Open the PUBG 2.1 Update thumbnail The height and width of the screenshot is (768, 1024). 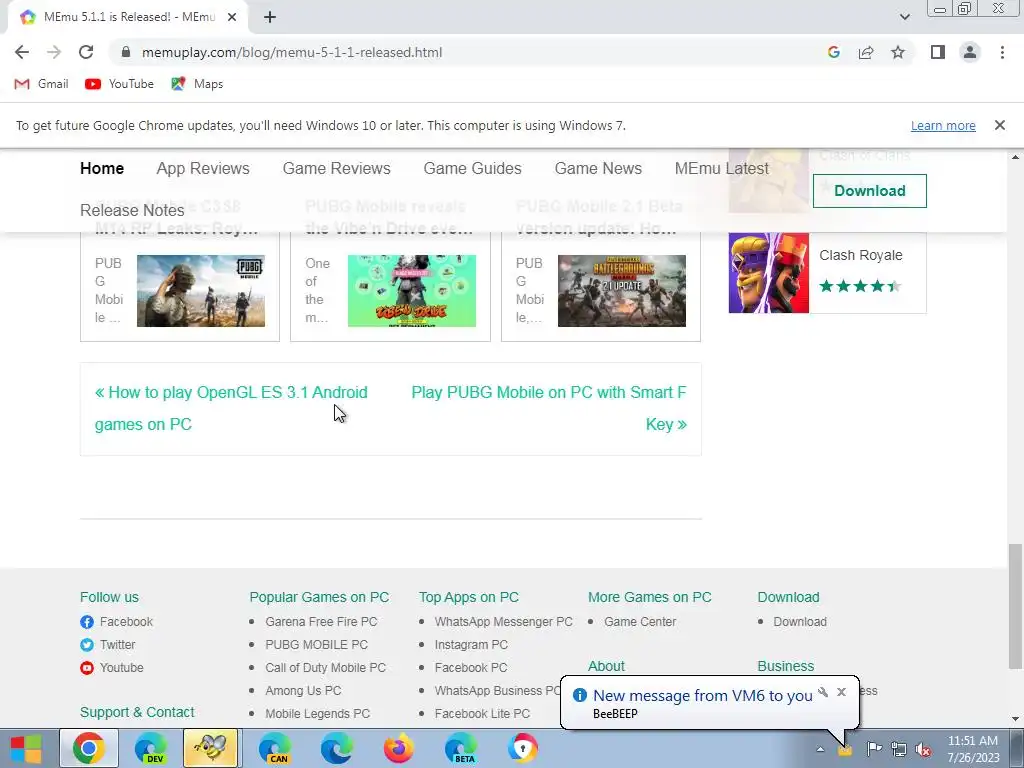(622, 291)
